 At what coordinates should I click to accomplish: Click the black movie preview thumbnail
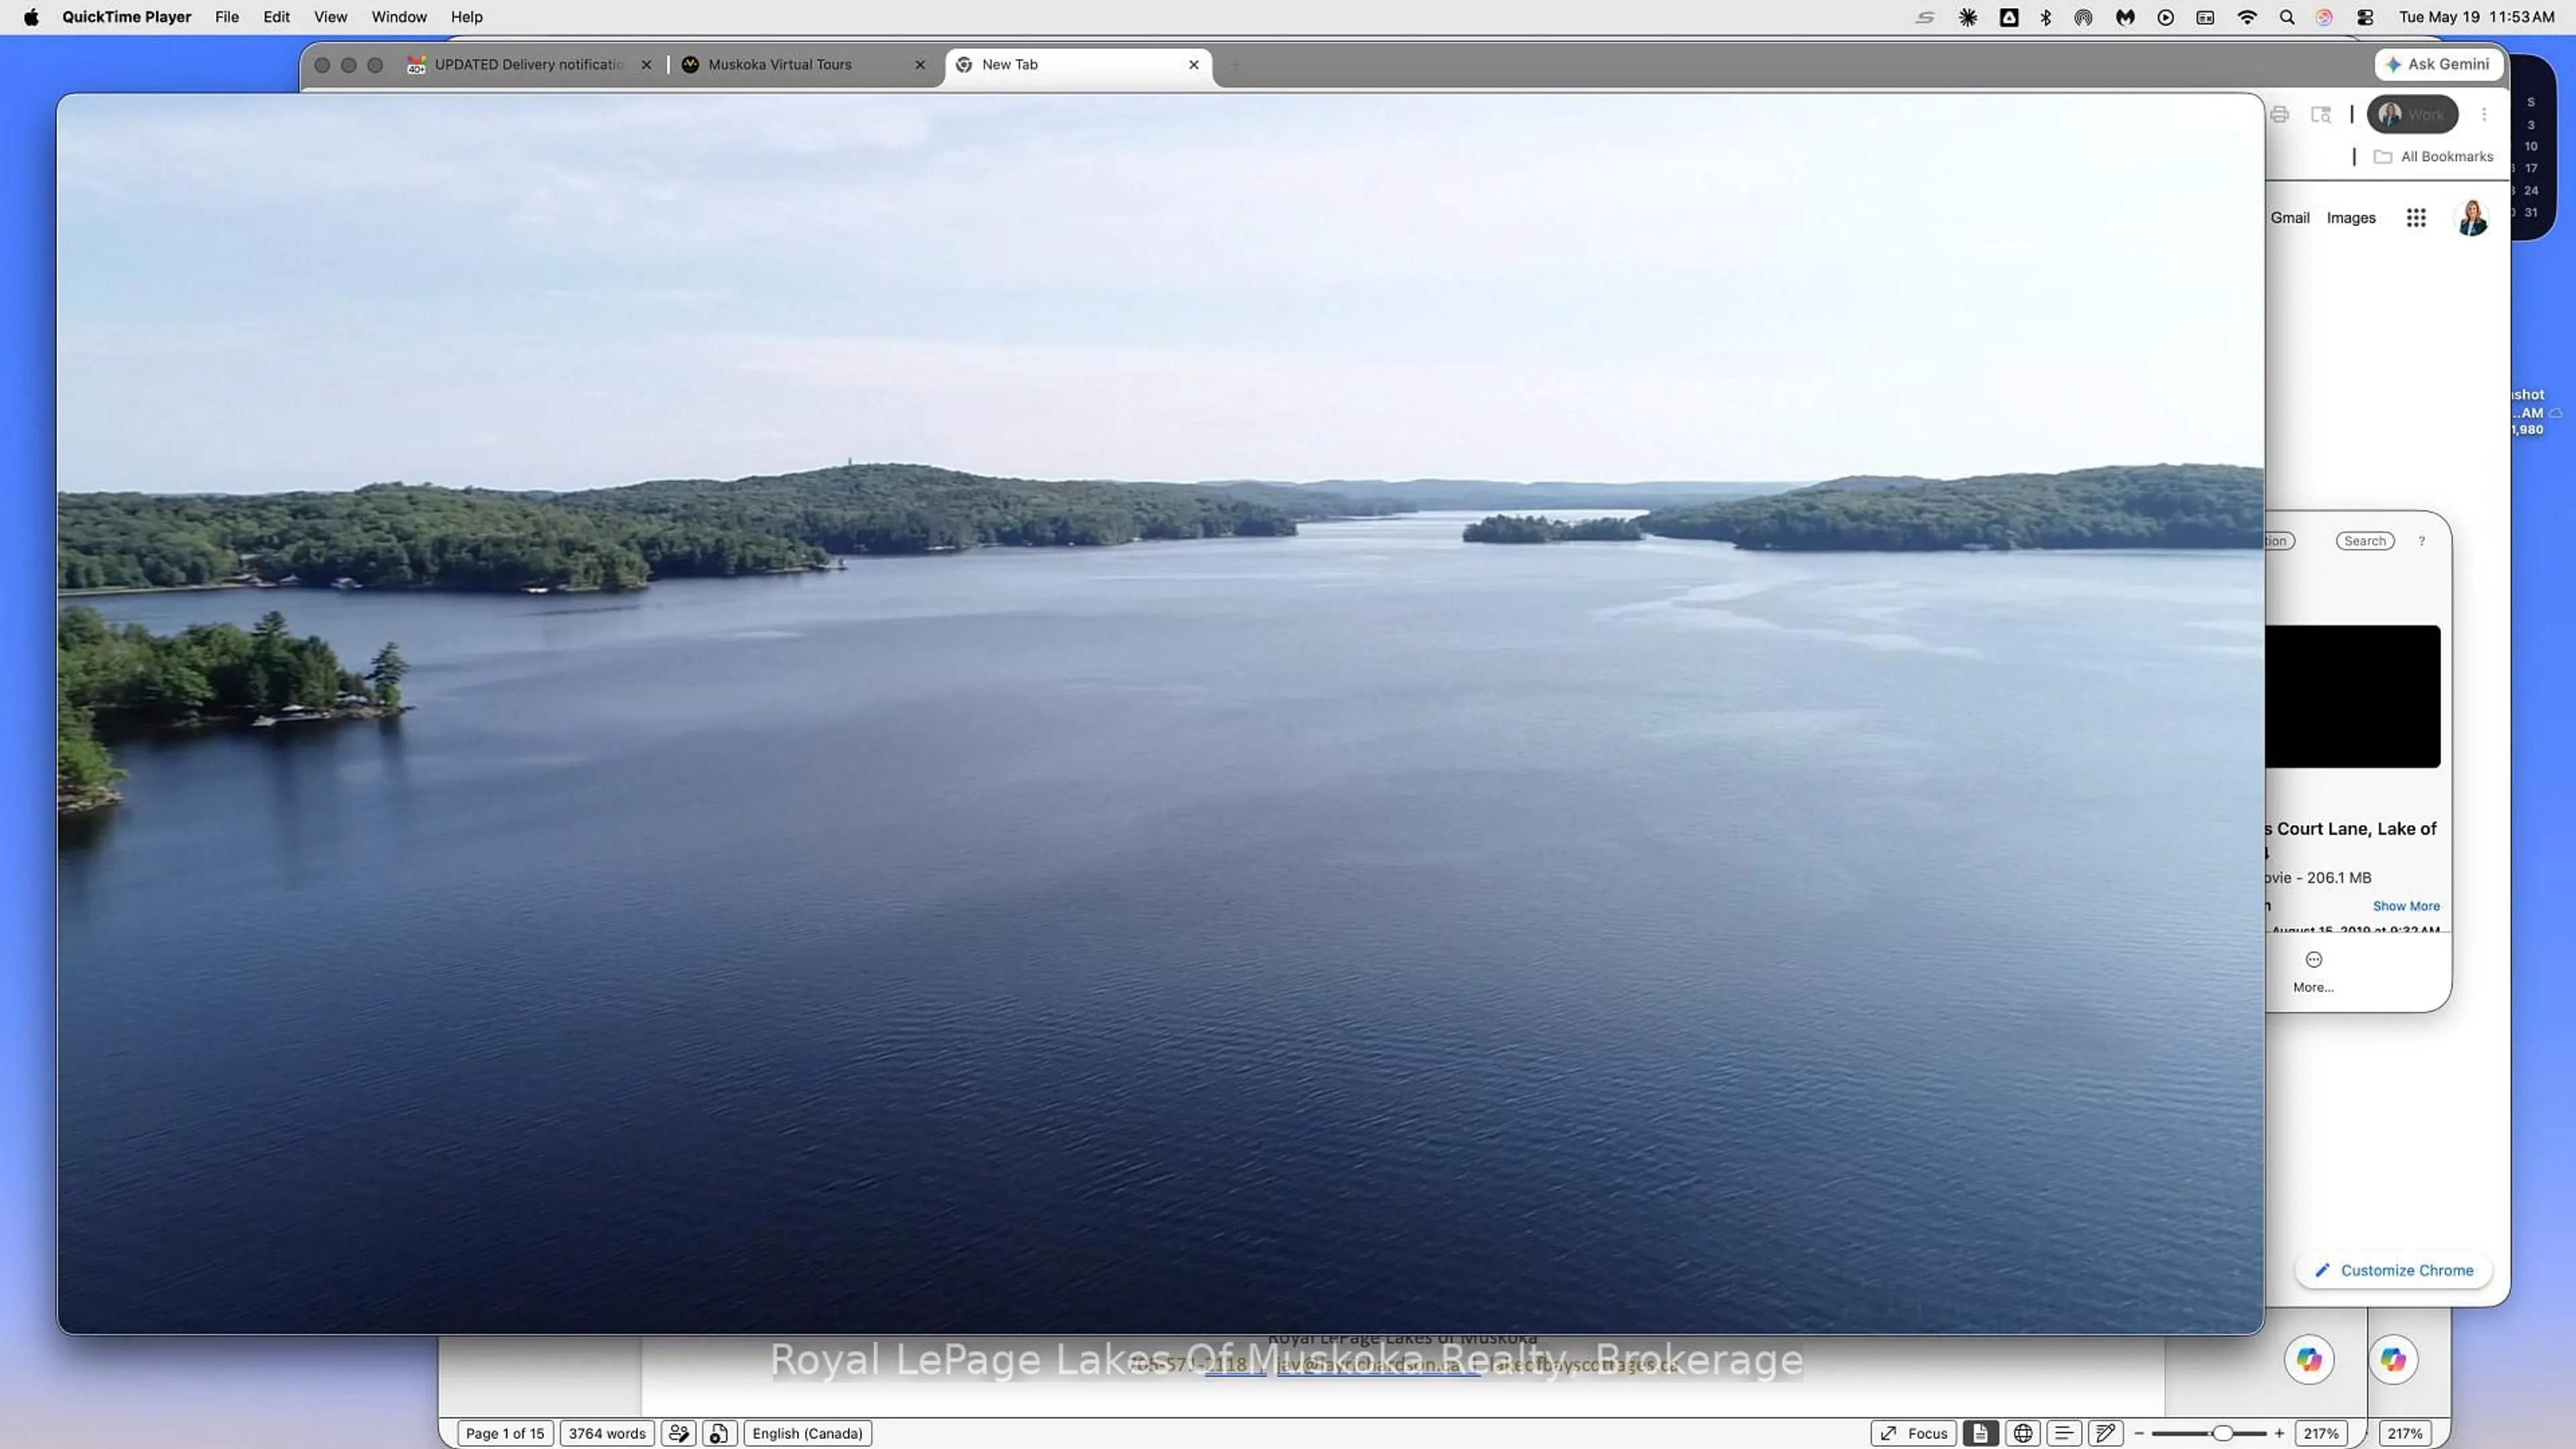click(x=2352, y=697)
